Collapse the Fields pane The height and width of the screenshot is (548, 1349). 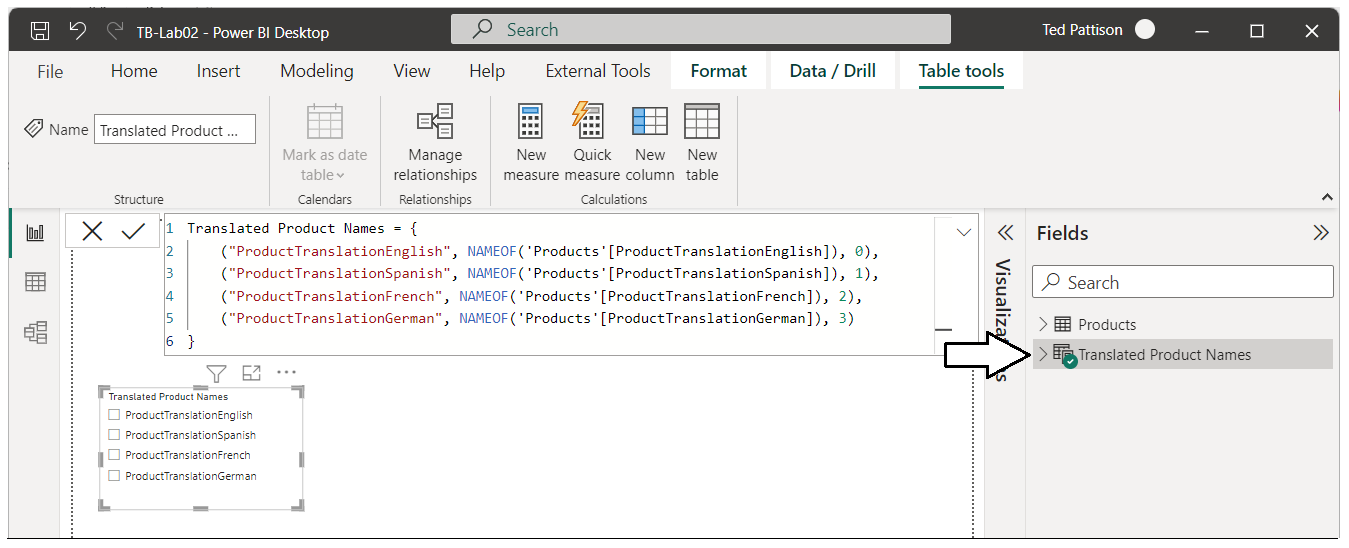click(x=1321, y=233)
